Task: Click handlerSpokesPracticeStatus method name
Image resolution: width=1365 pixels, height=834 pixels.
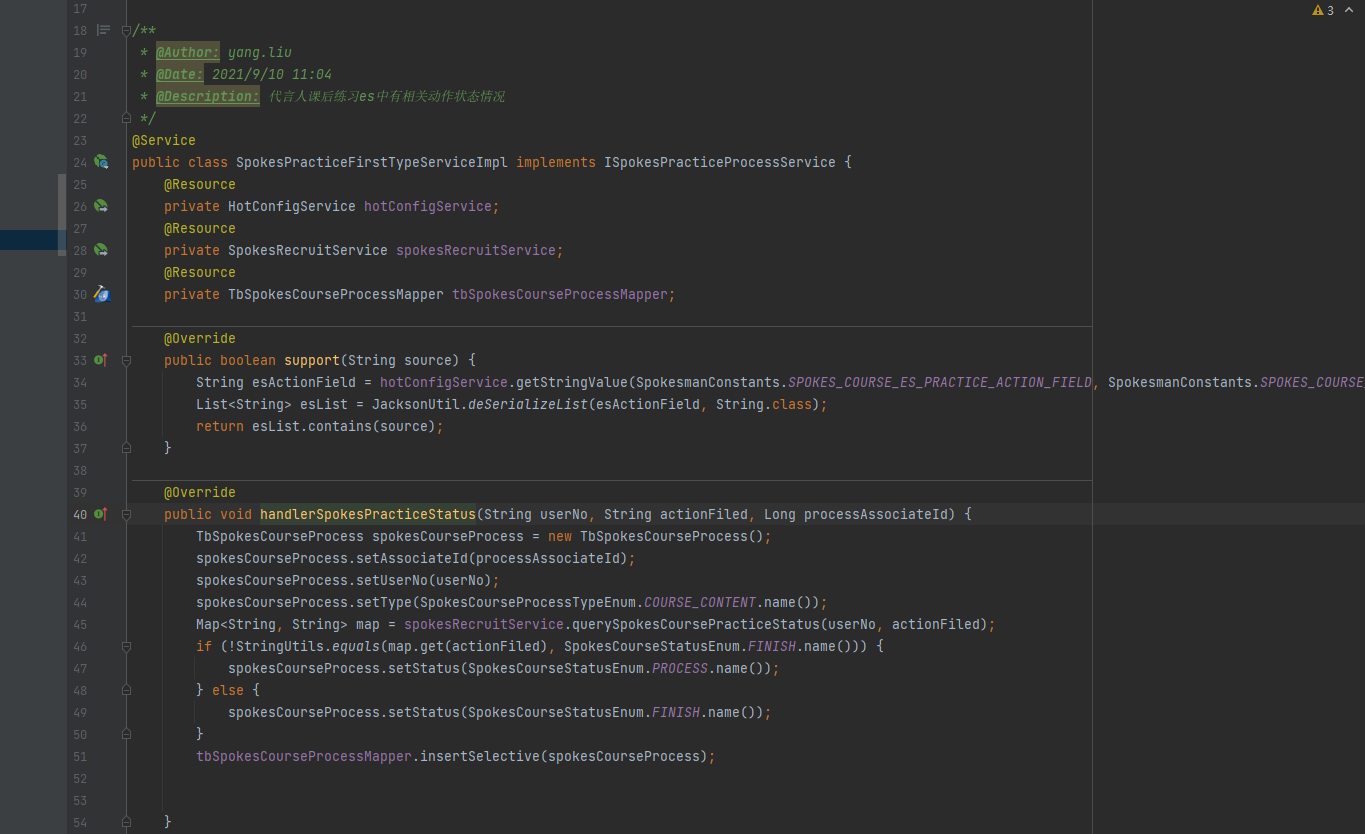Action: pos(368,514)
